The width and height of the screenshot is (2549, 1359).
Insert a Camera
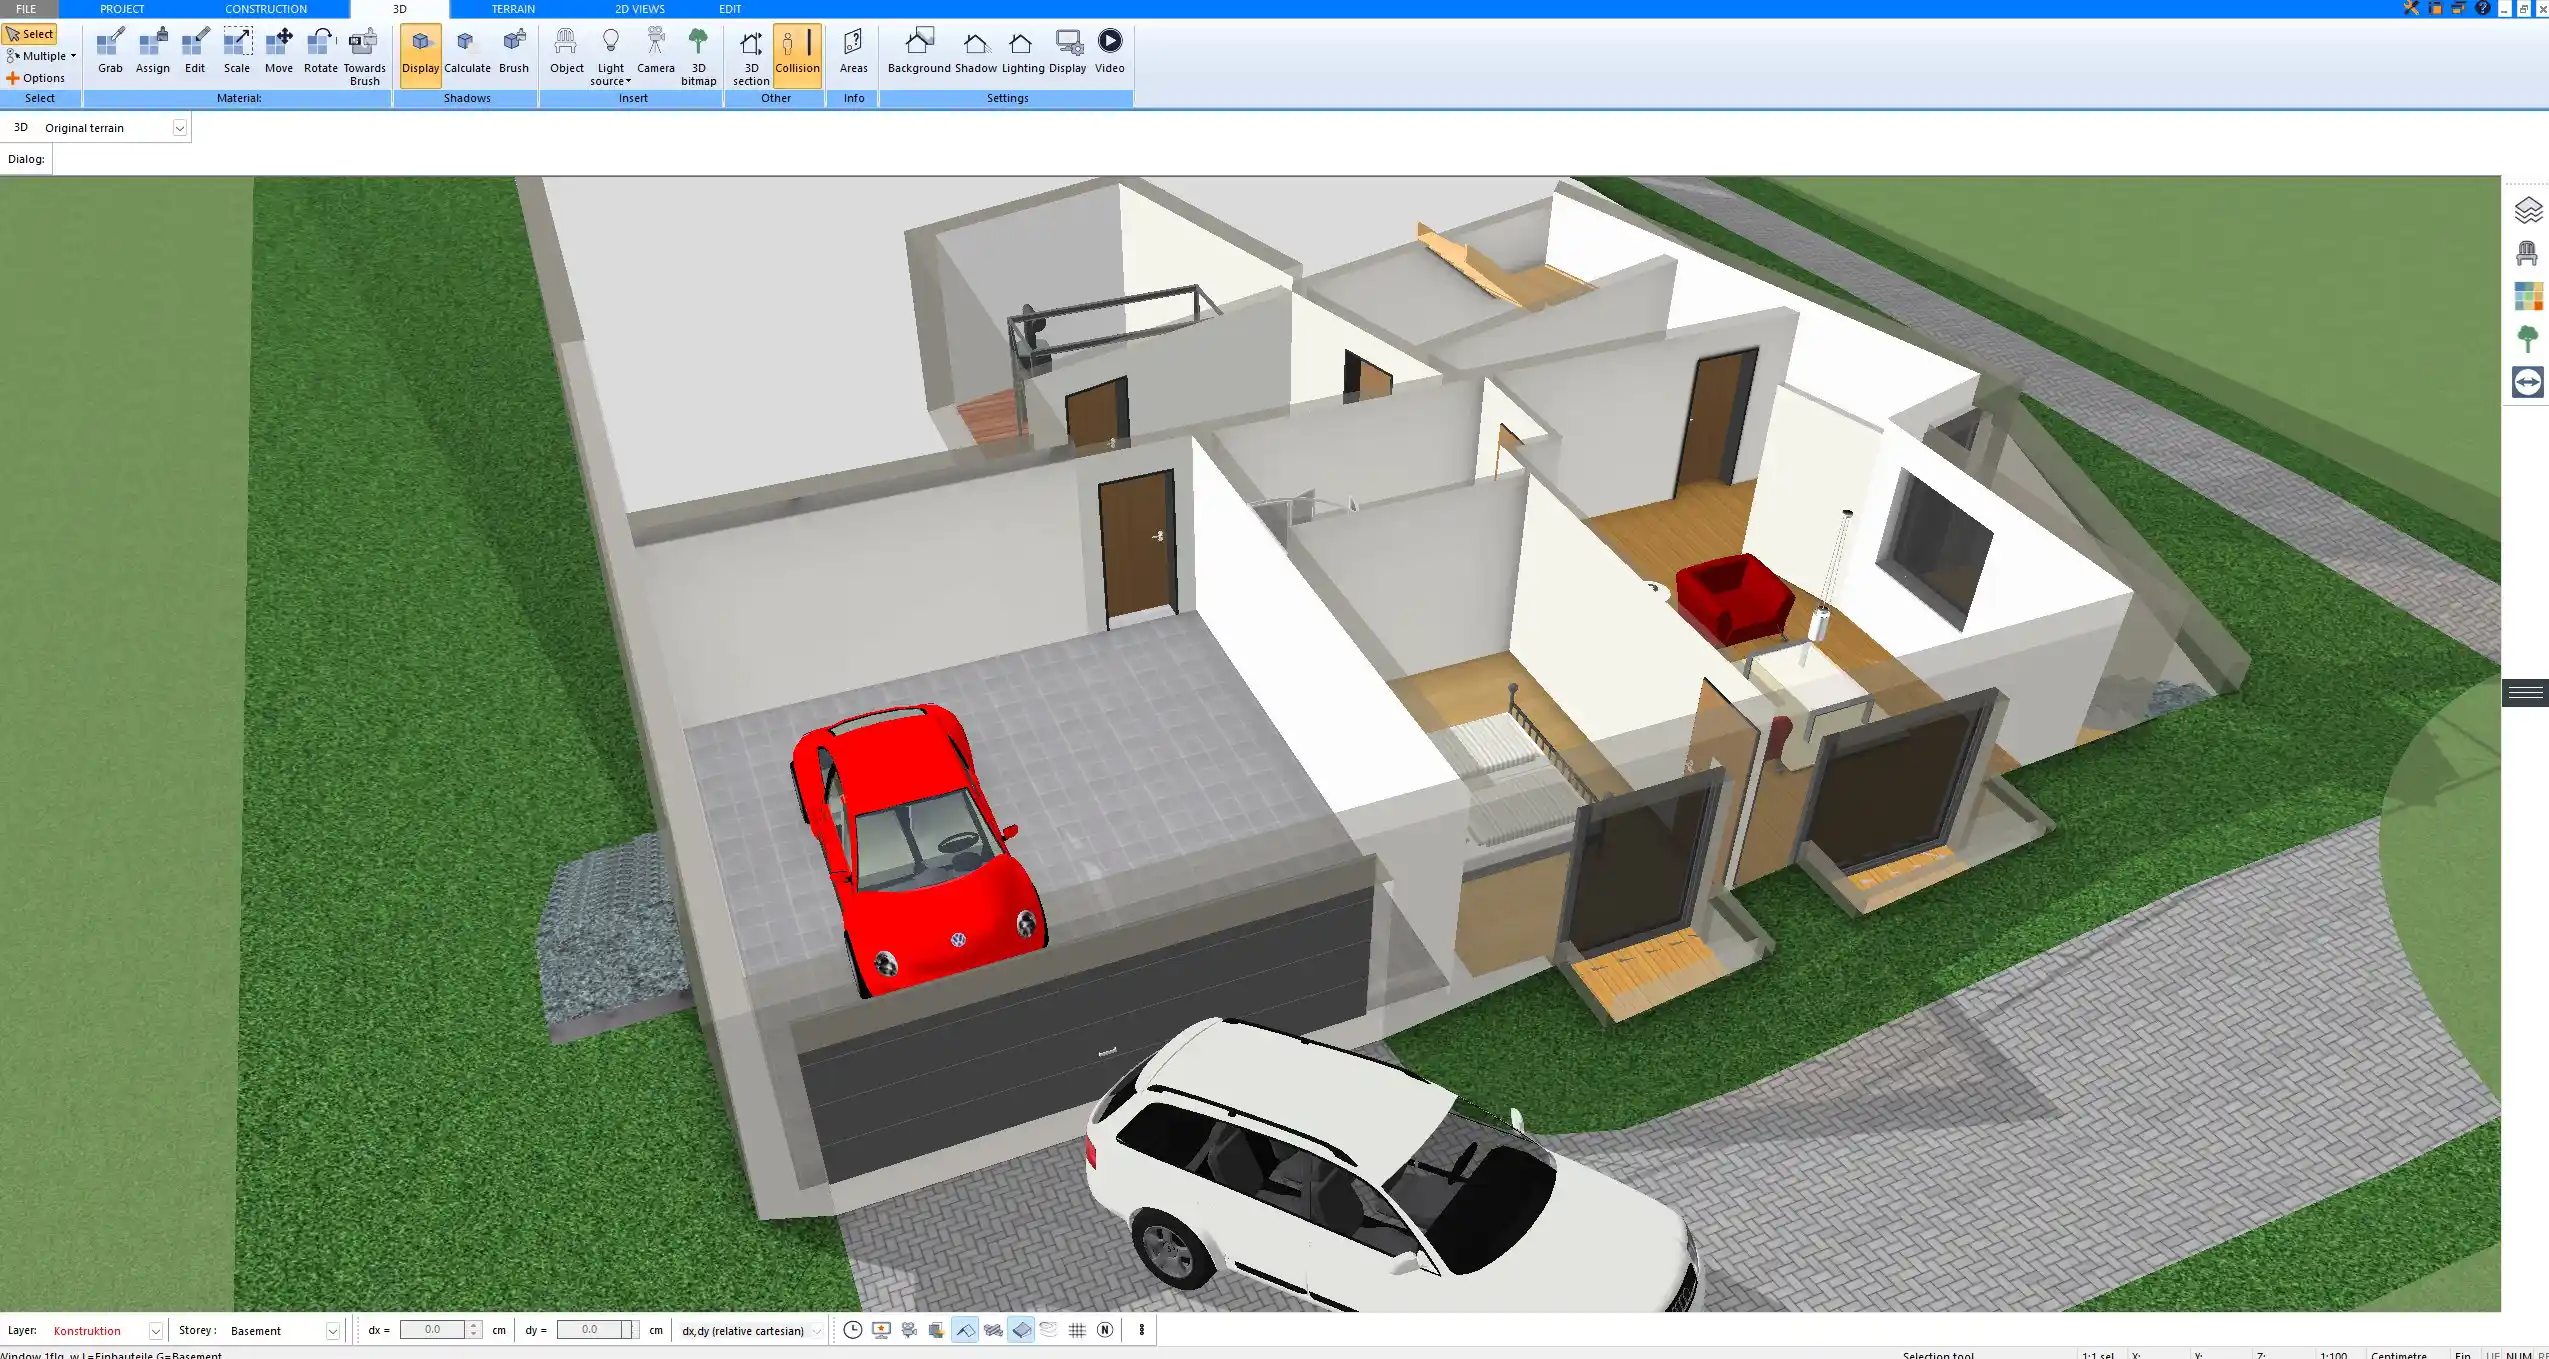pos(656,52)
